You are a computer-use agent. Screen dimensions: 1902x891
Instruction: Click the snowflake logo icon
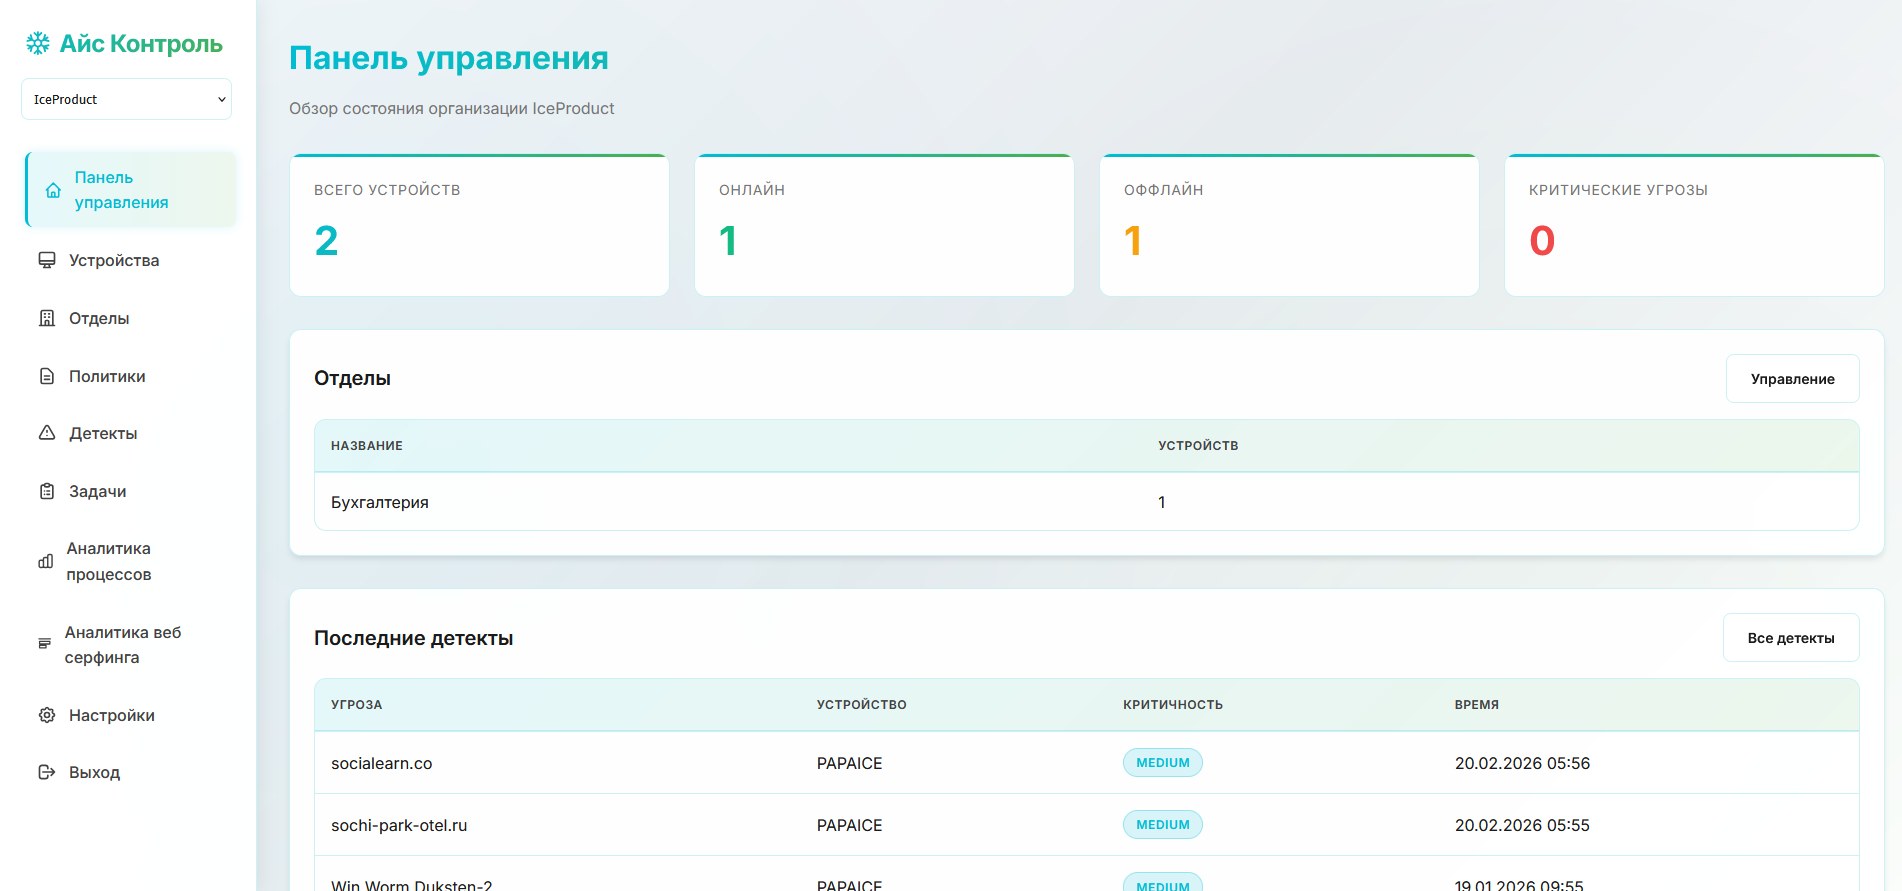38,43
